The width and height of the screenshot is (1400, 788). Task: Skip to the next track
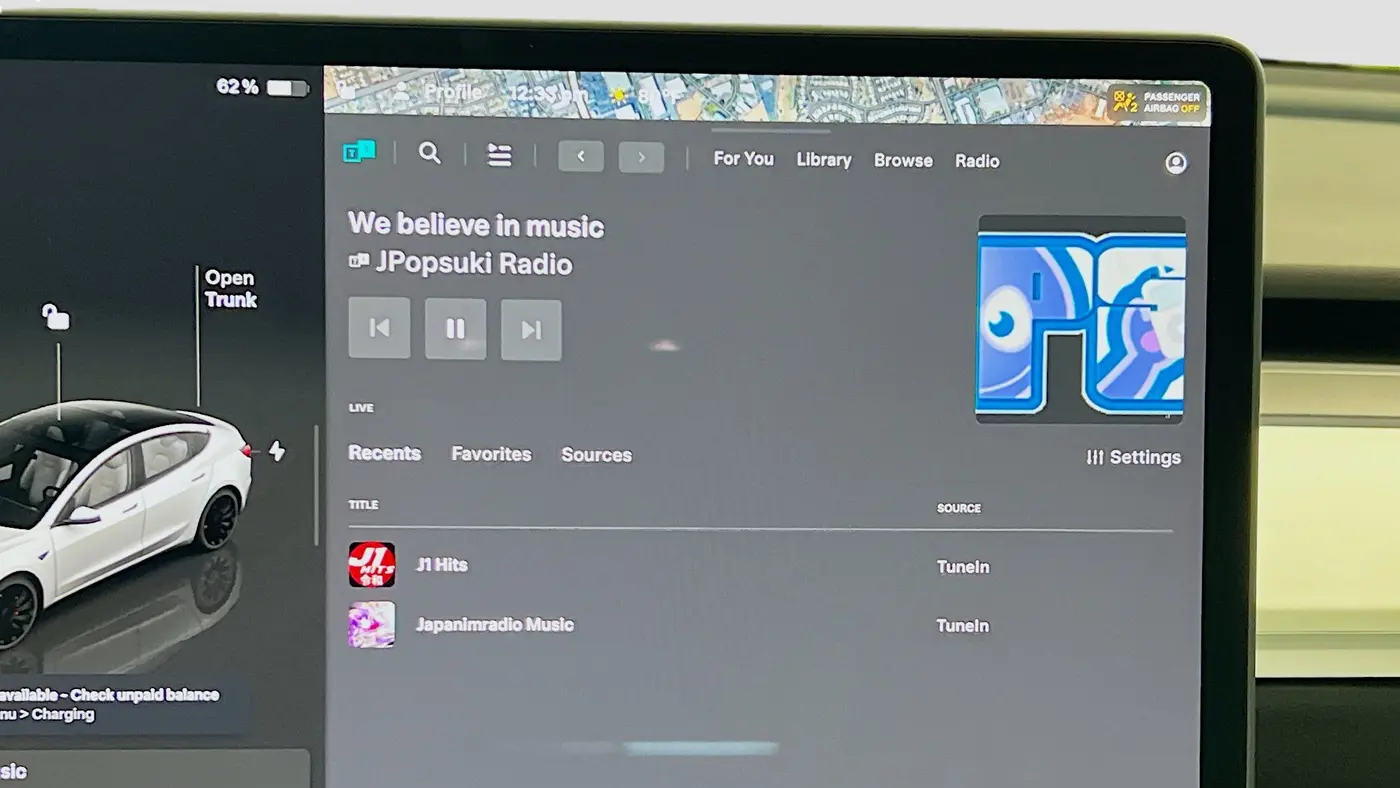coord(531,329)
